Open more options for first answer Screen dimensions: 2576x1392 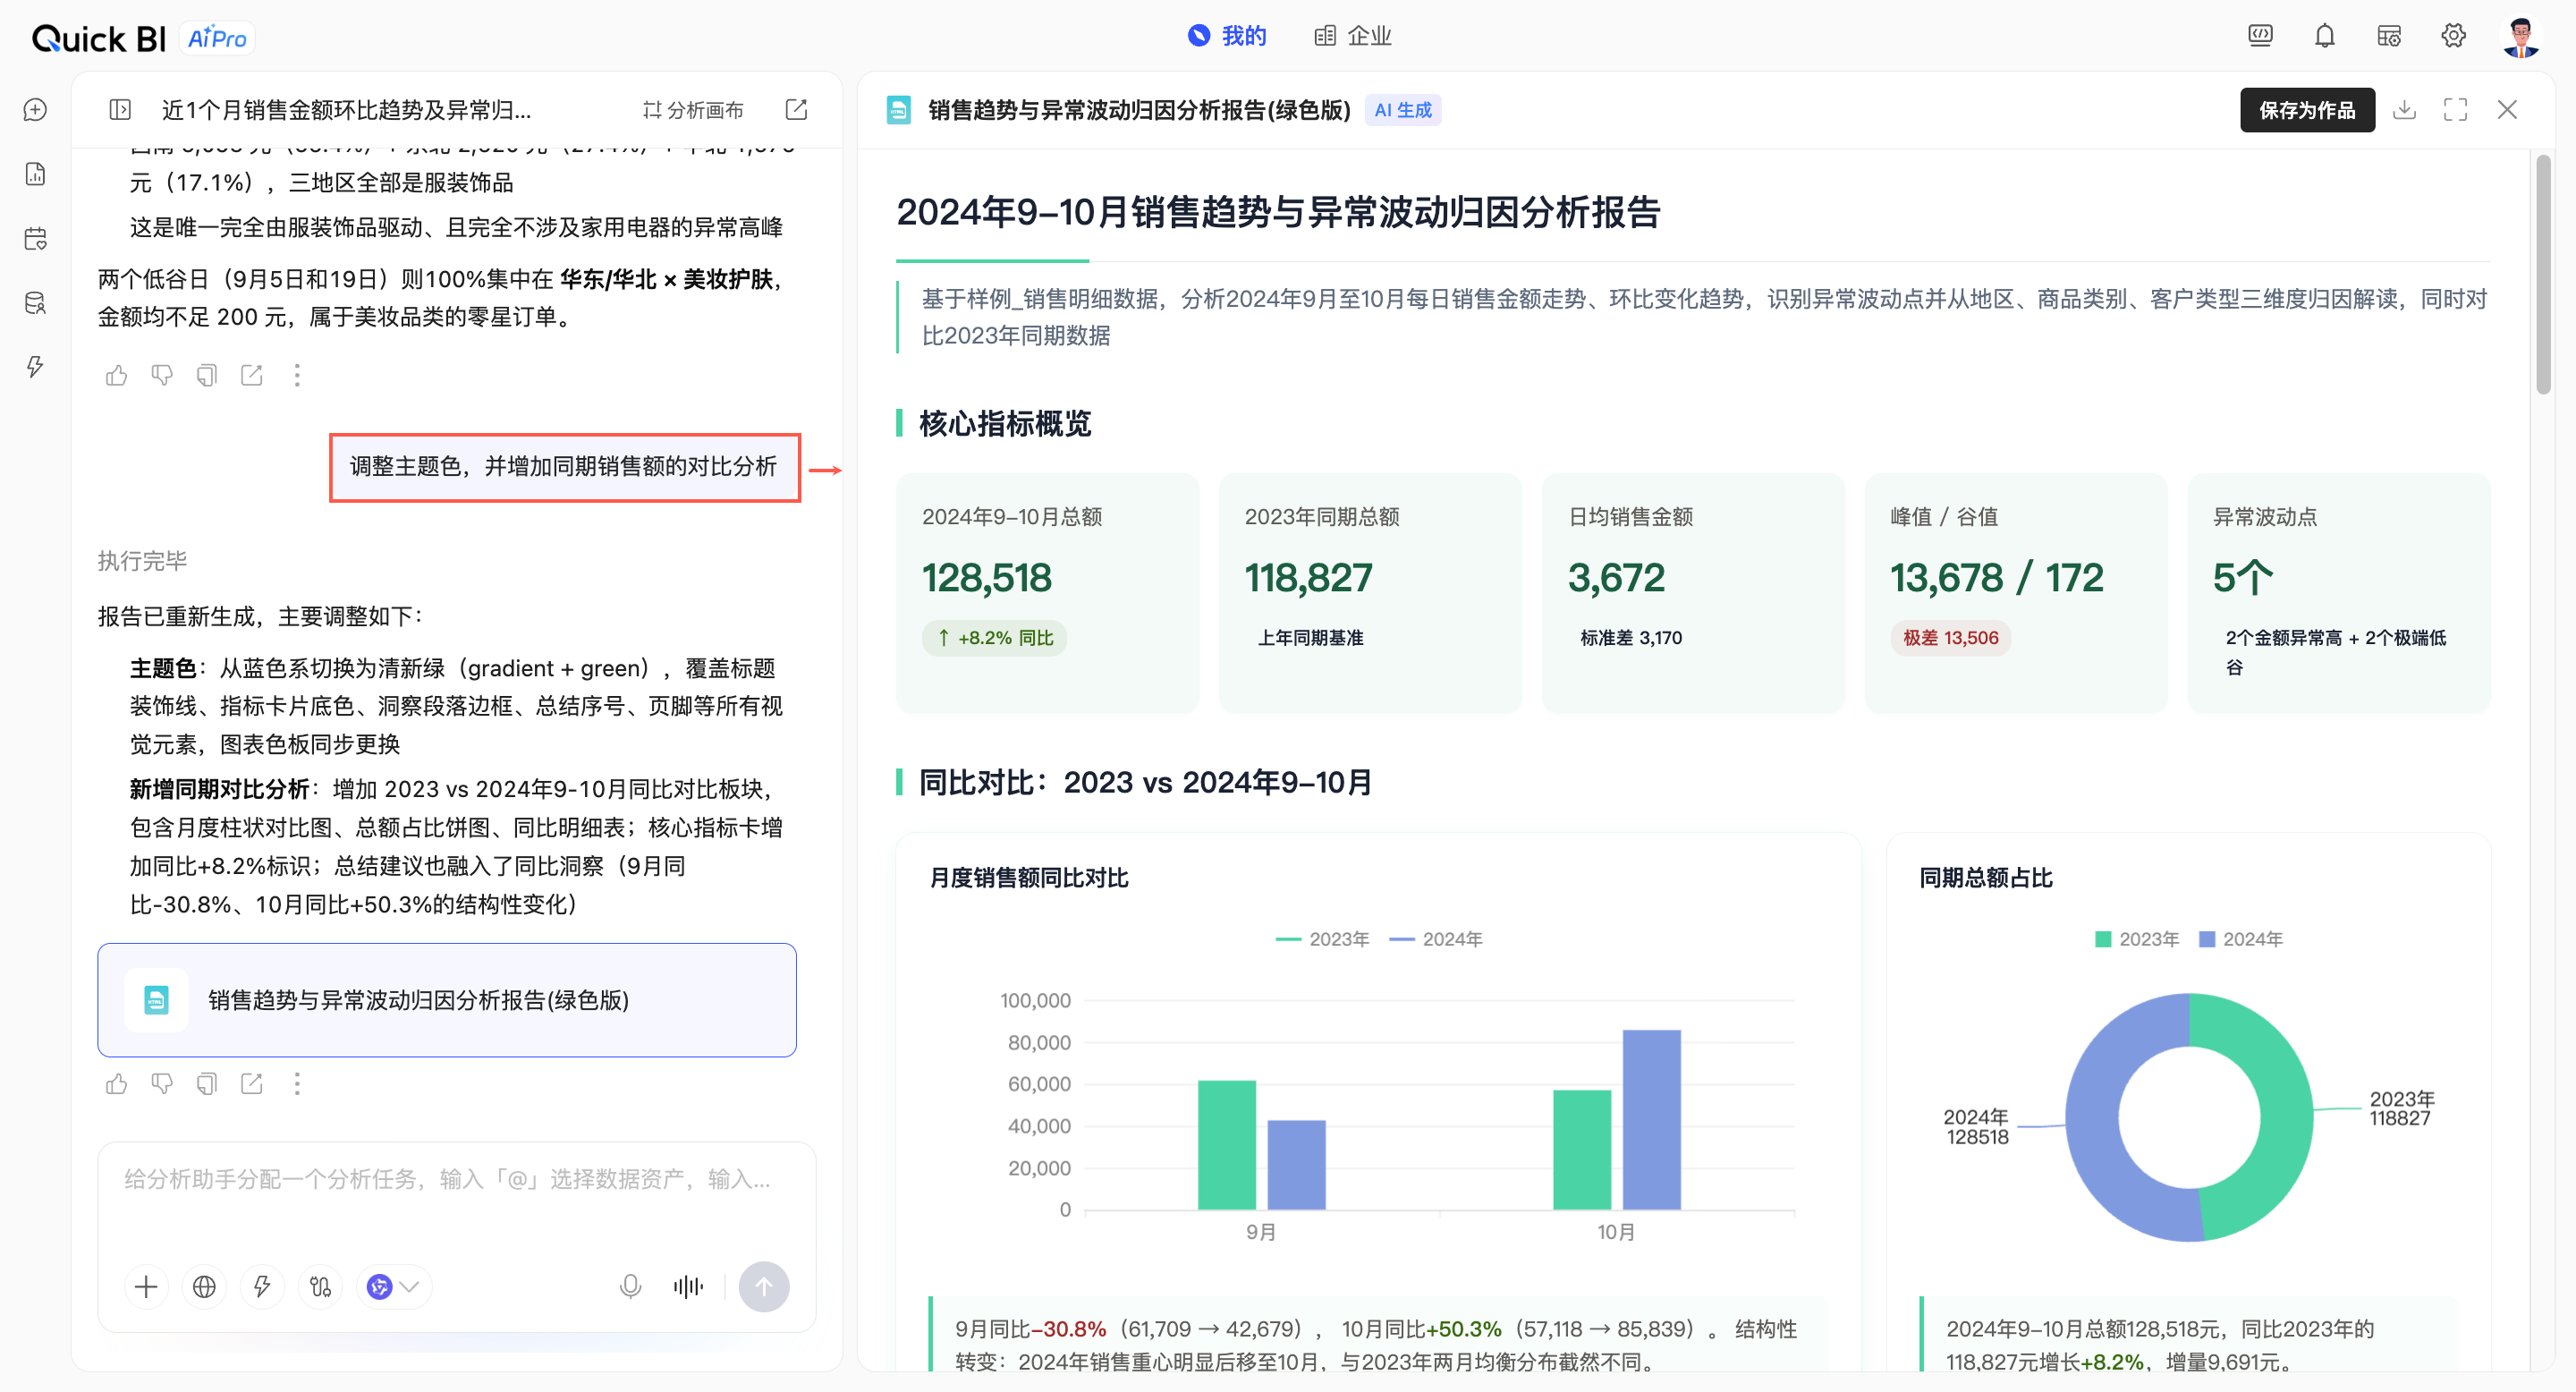point(297,375)
